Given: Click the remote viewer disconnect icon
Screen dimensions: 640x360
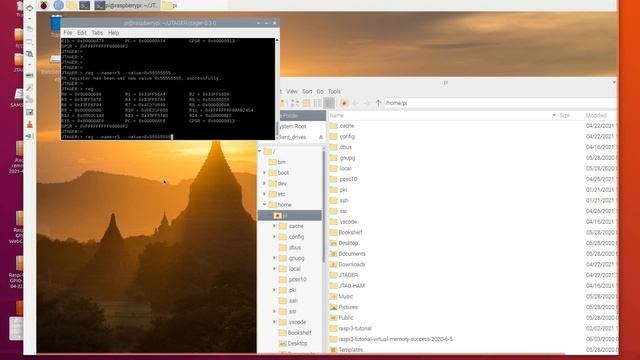Looking at the screenshot, I should (29, 136).
